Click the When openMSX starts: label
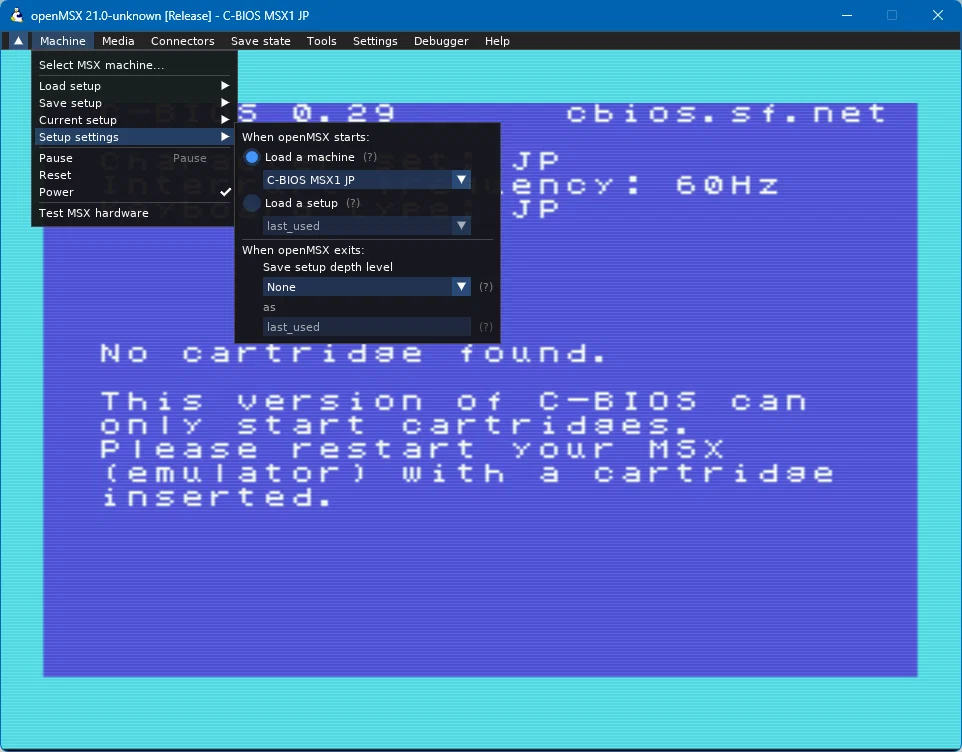This screenshot has width=962, height=752. tap(306, 137)
